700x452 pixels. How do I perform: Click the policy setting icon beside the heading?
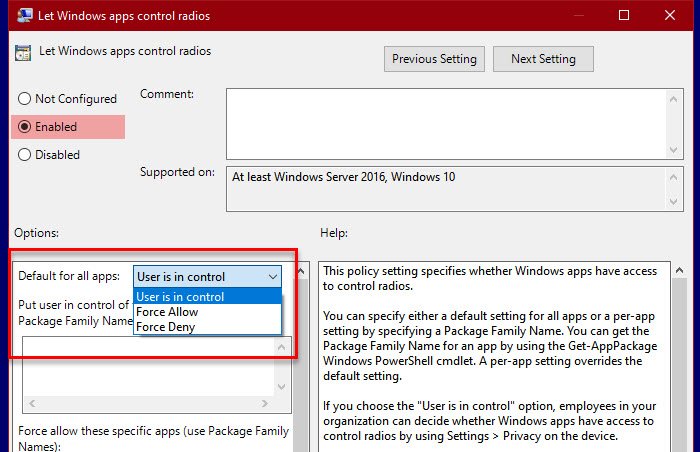point(21,53)
